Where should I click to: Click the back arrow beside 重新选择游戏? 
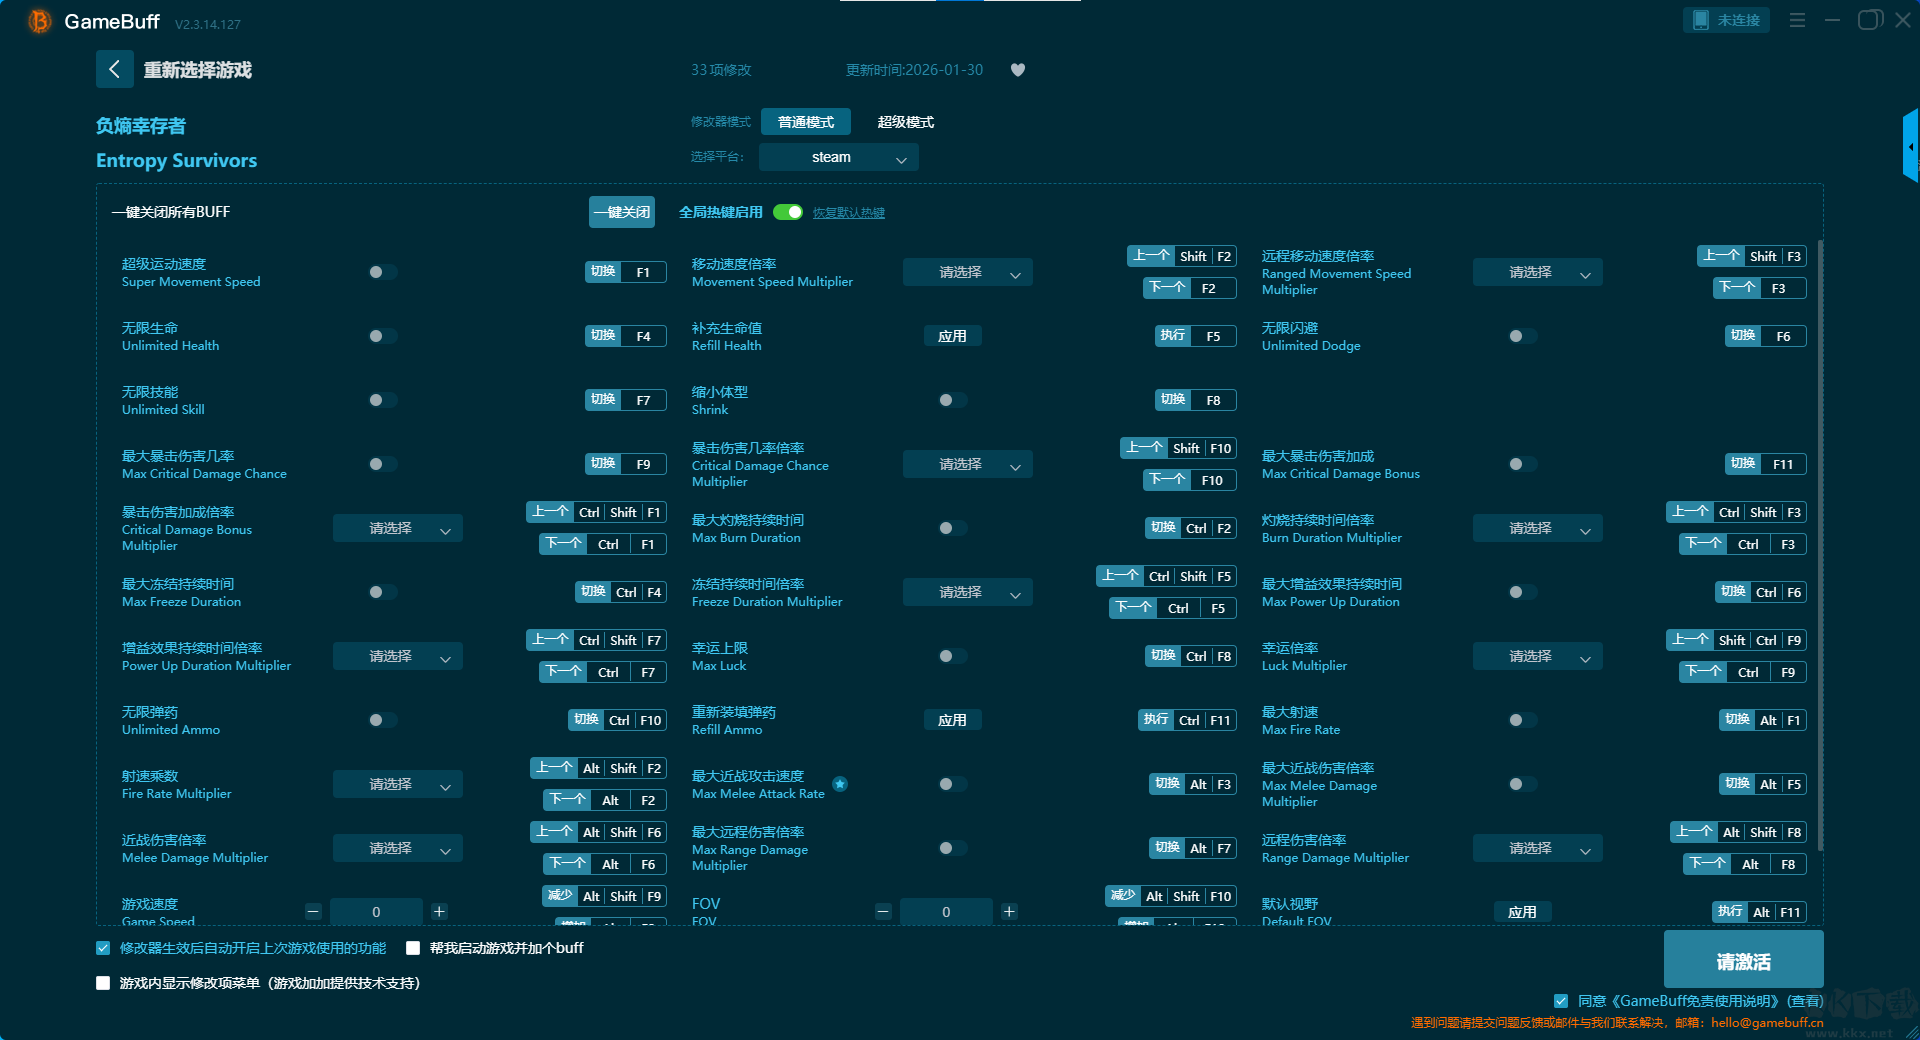[114, 69]
